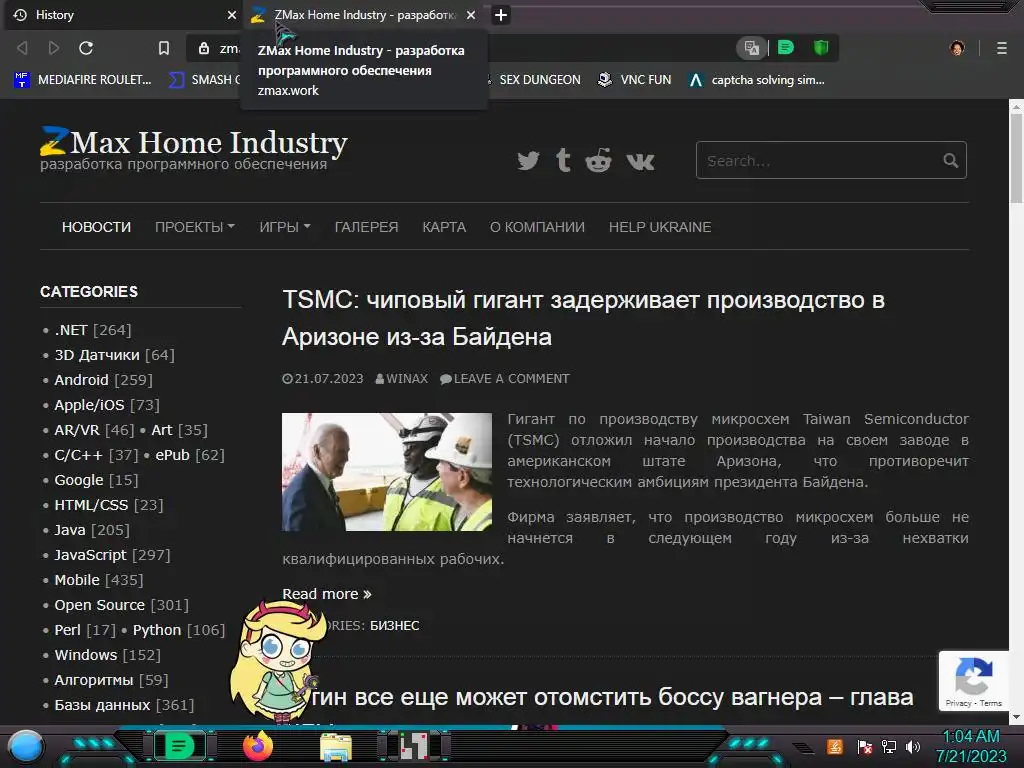1024x768 pixels.
Task: Reload the current page
Action: pyautogui.click(x=86, y=48)
